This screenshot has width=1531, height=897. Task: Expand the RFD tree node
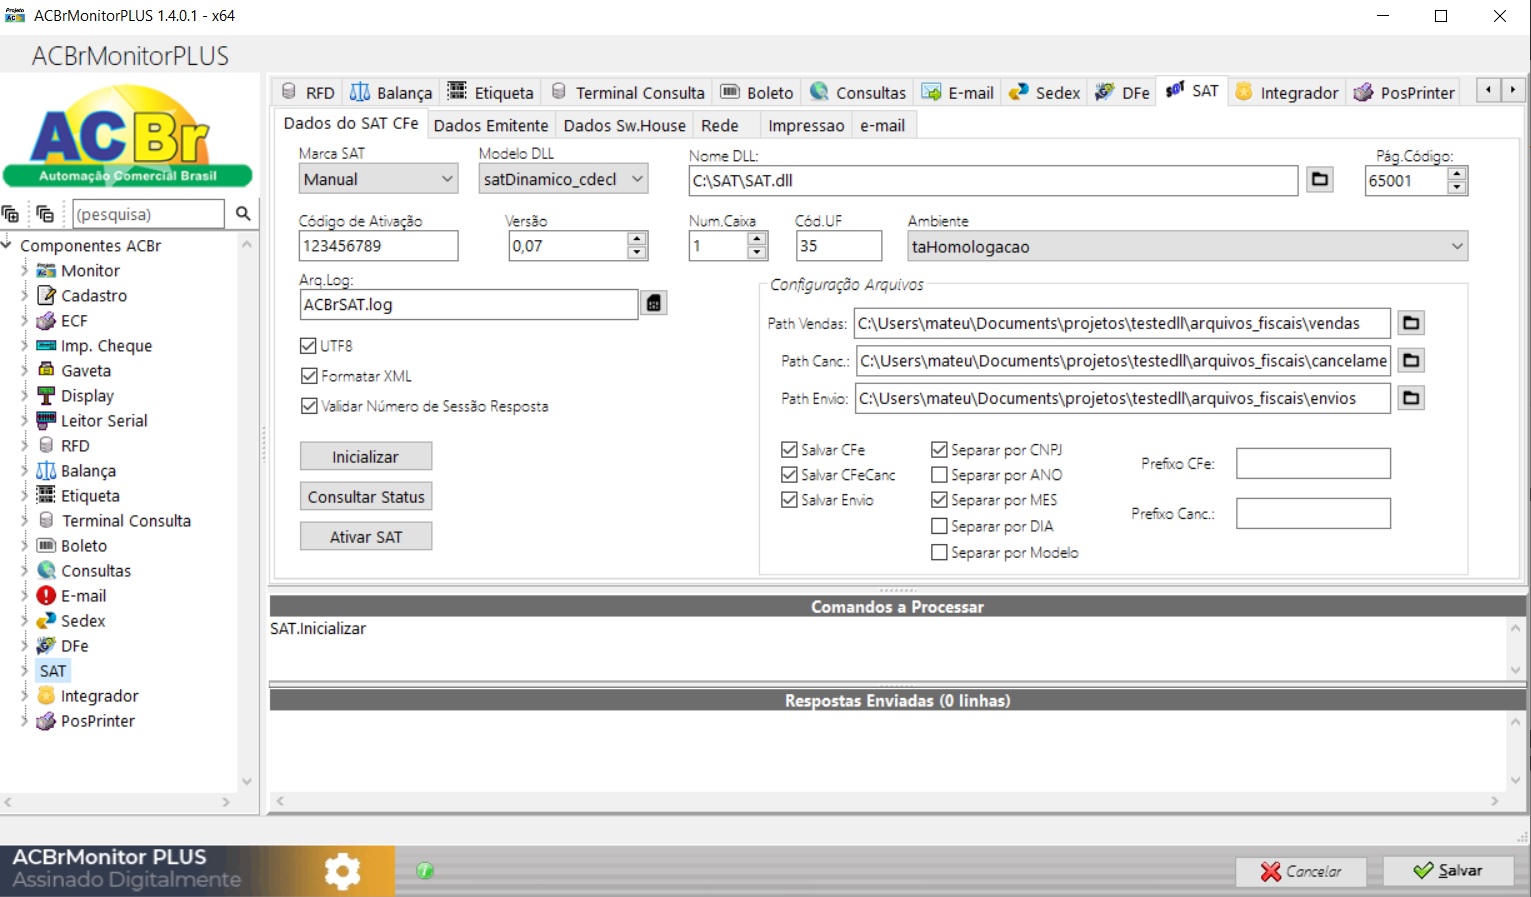coord(24,446)
